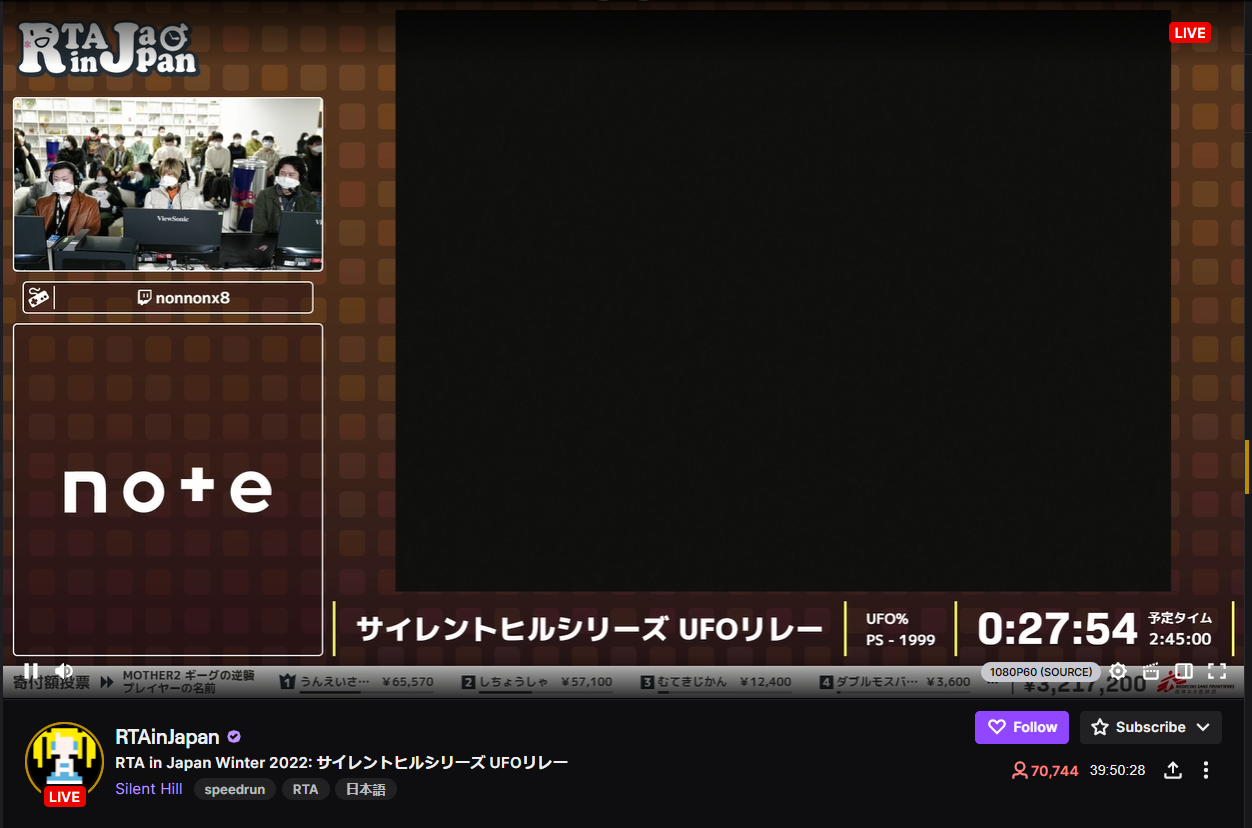Select the RTA tag
The height and width of the screenshot is (828, 1252).
tap(305, 789)
